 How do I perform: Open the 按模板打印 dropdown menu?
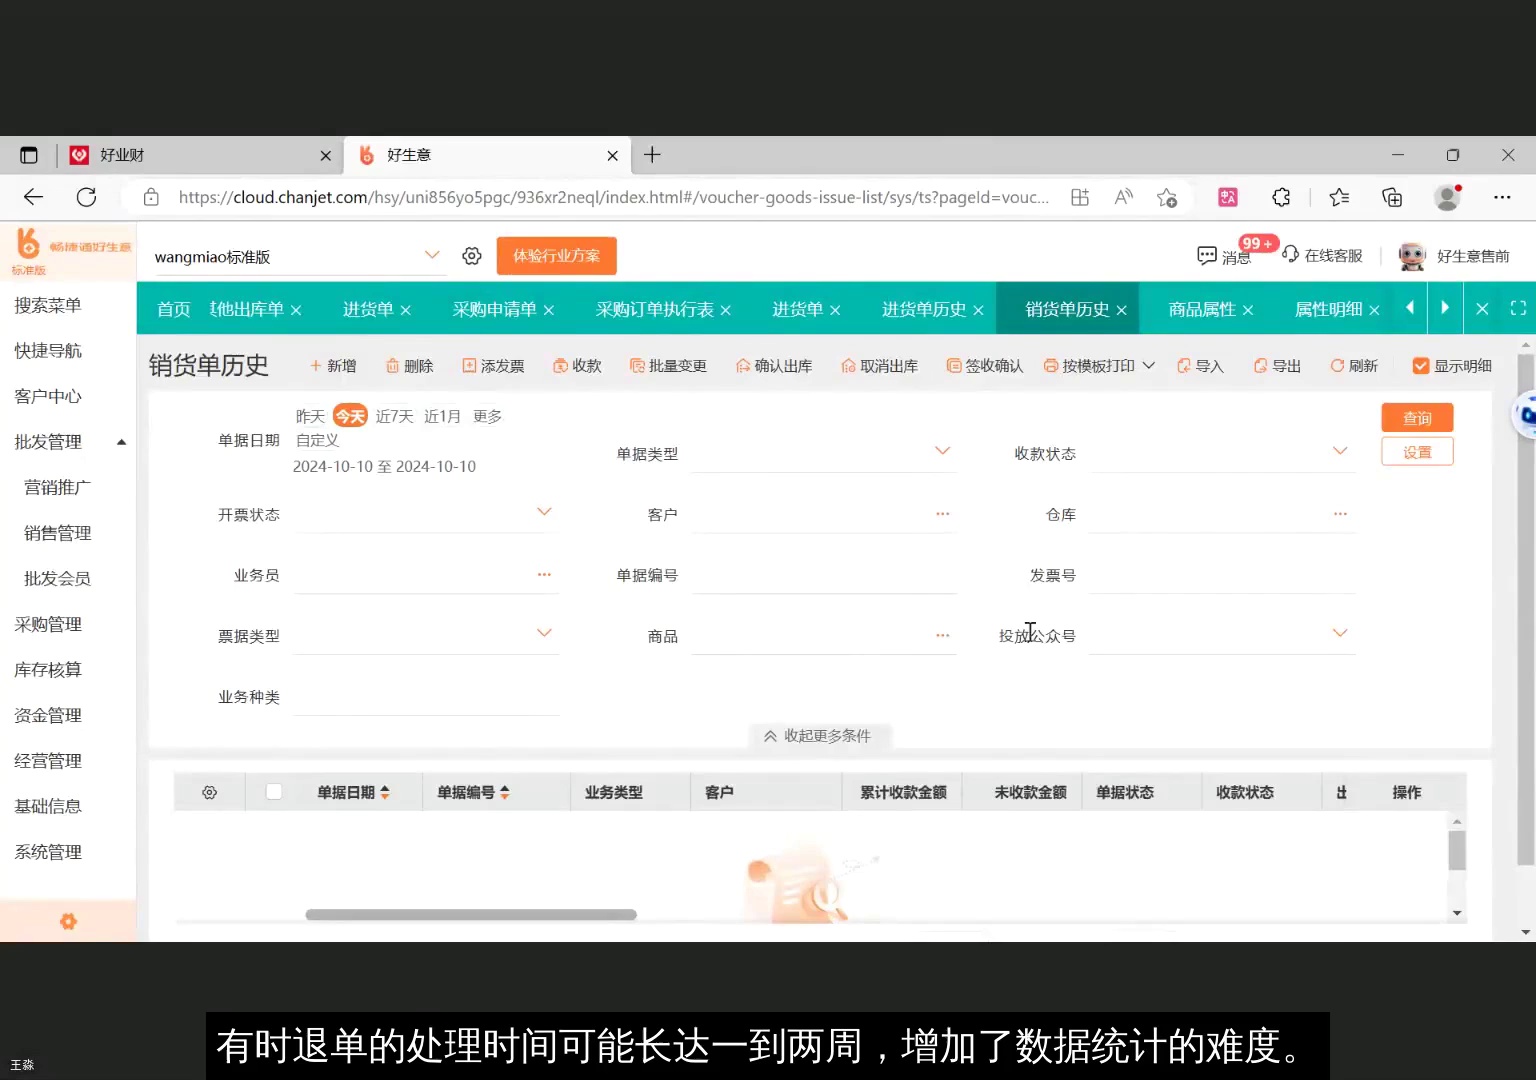click(x=1098, y=365)
